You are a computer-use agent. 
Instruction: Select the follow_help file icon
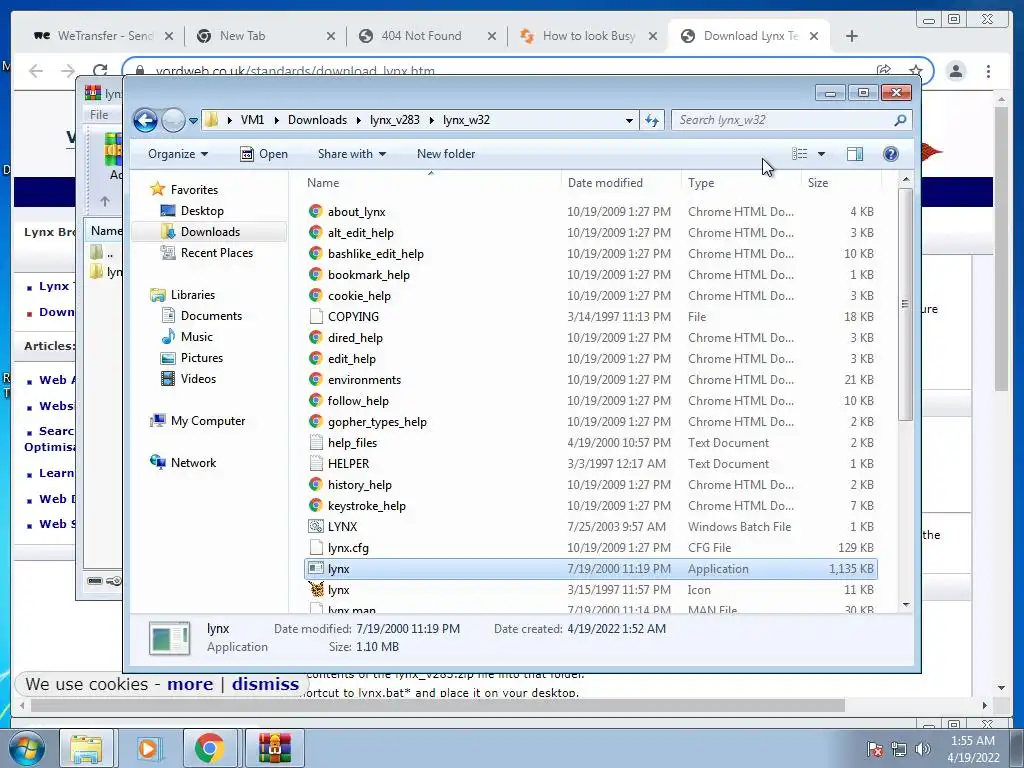tap(316, 400)
